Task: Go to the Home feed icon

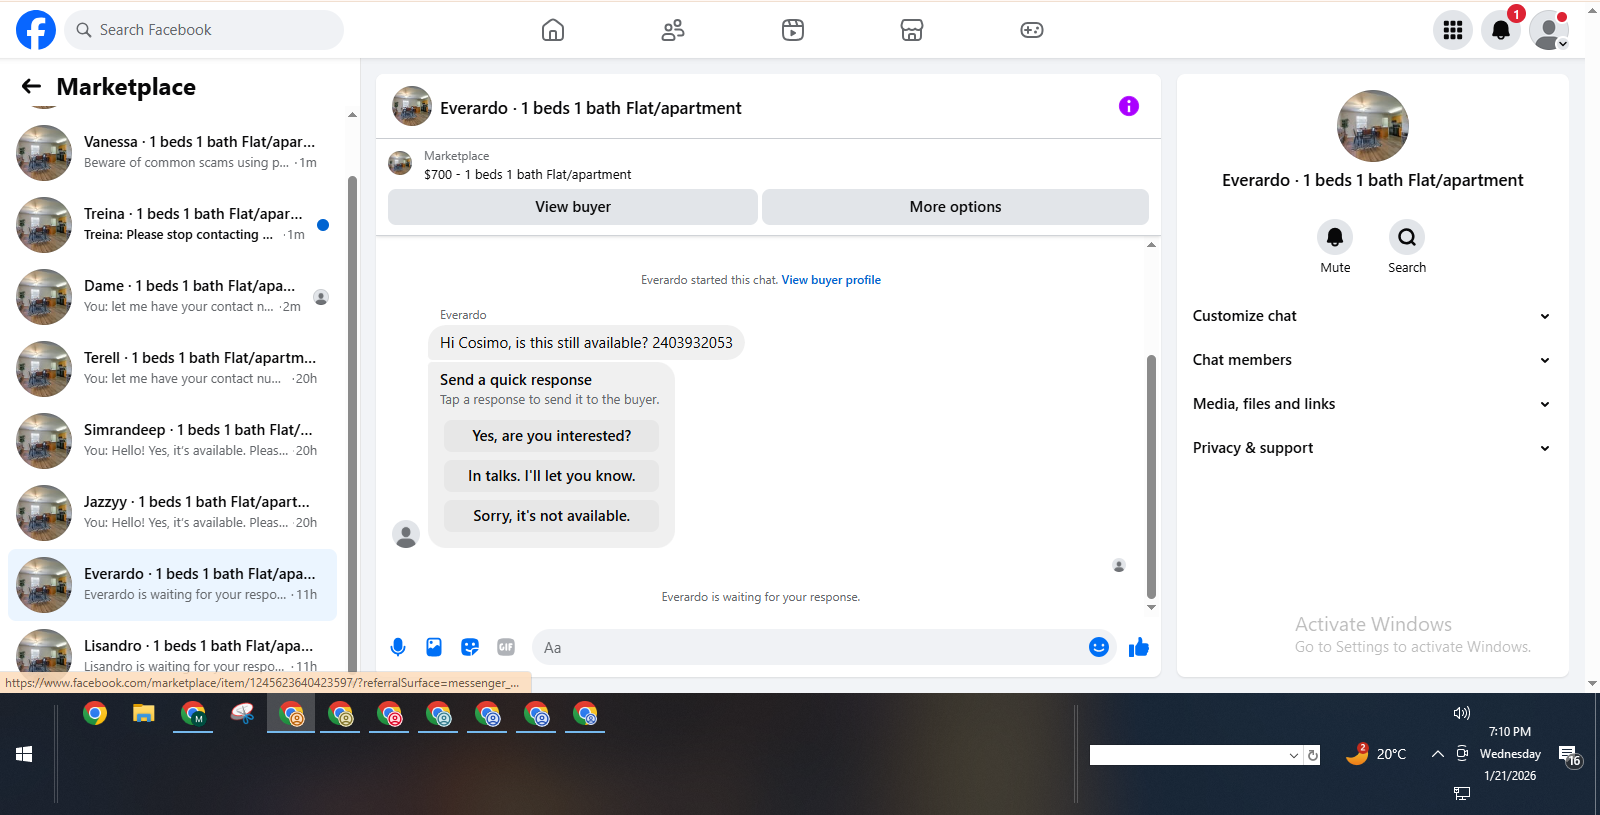Action: click(x=553, y=30)
